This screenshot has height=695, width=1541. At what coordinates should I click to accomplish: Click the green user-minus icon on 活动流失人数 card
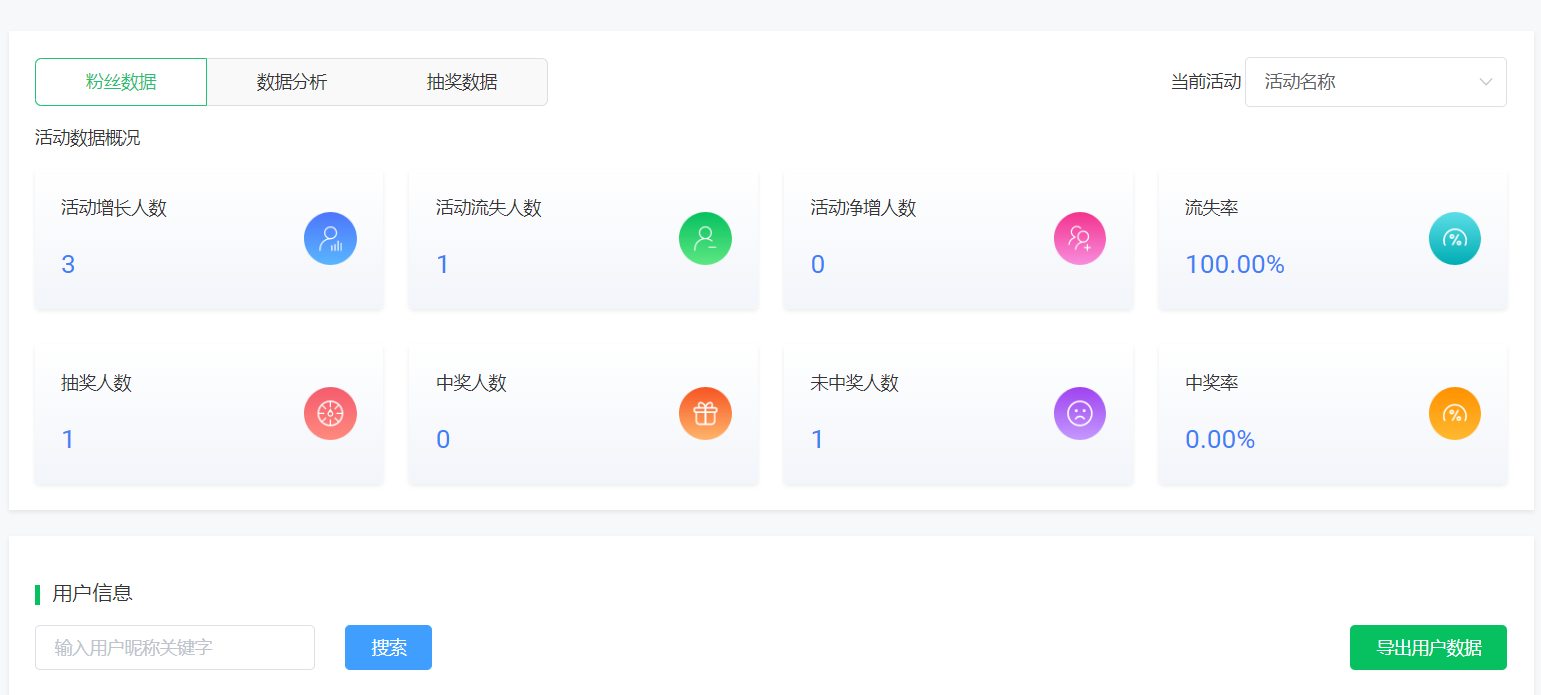pos(705,238)
